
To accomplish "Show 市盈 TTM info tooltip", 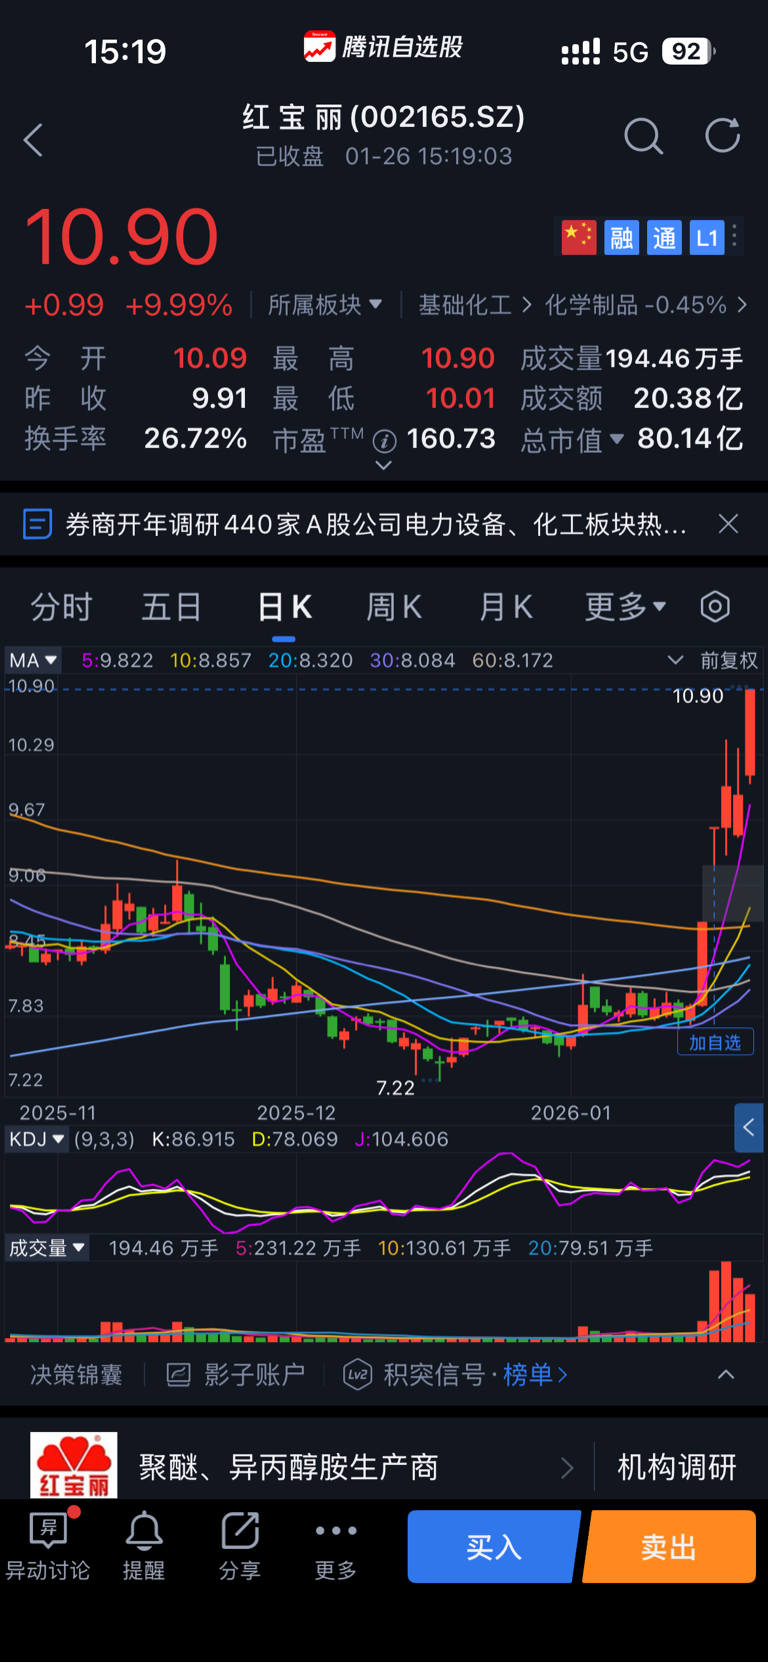I will [x=385, y=440].
